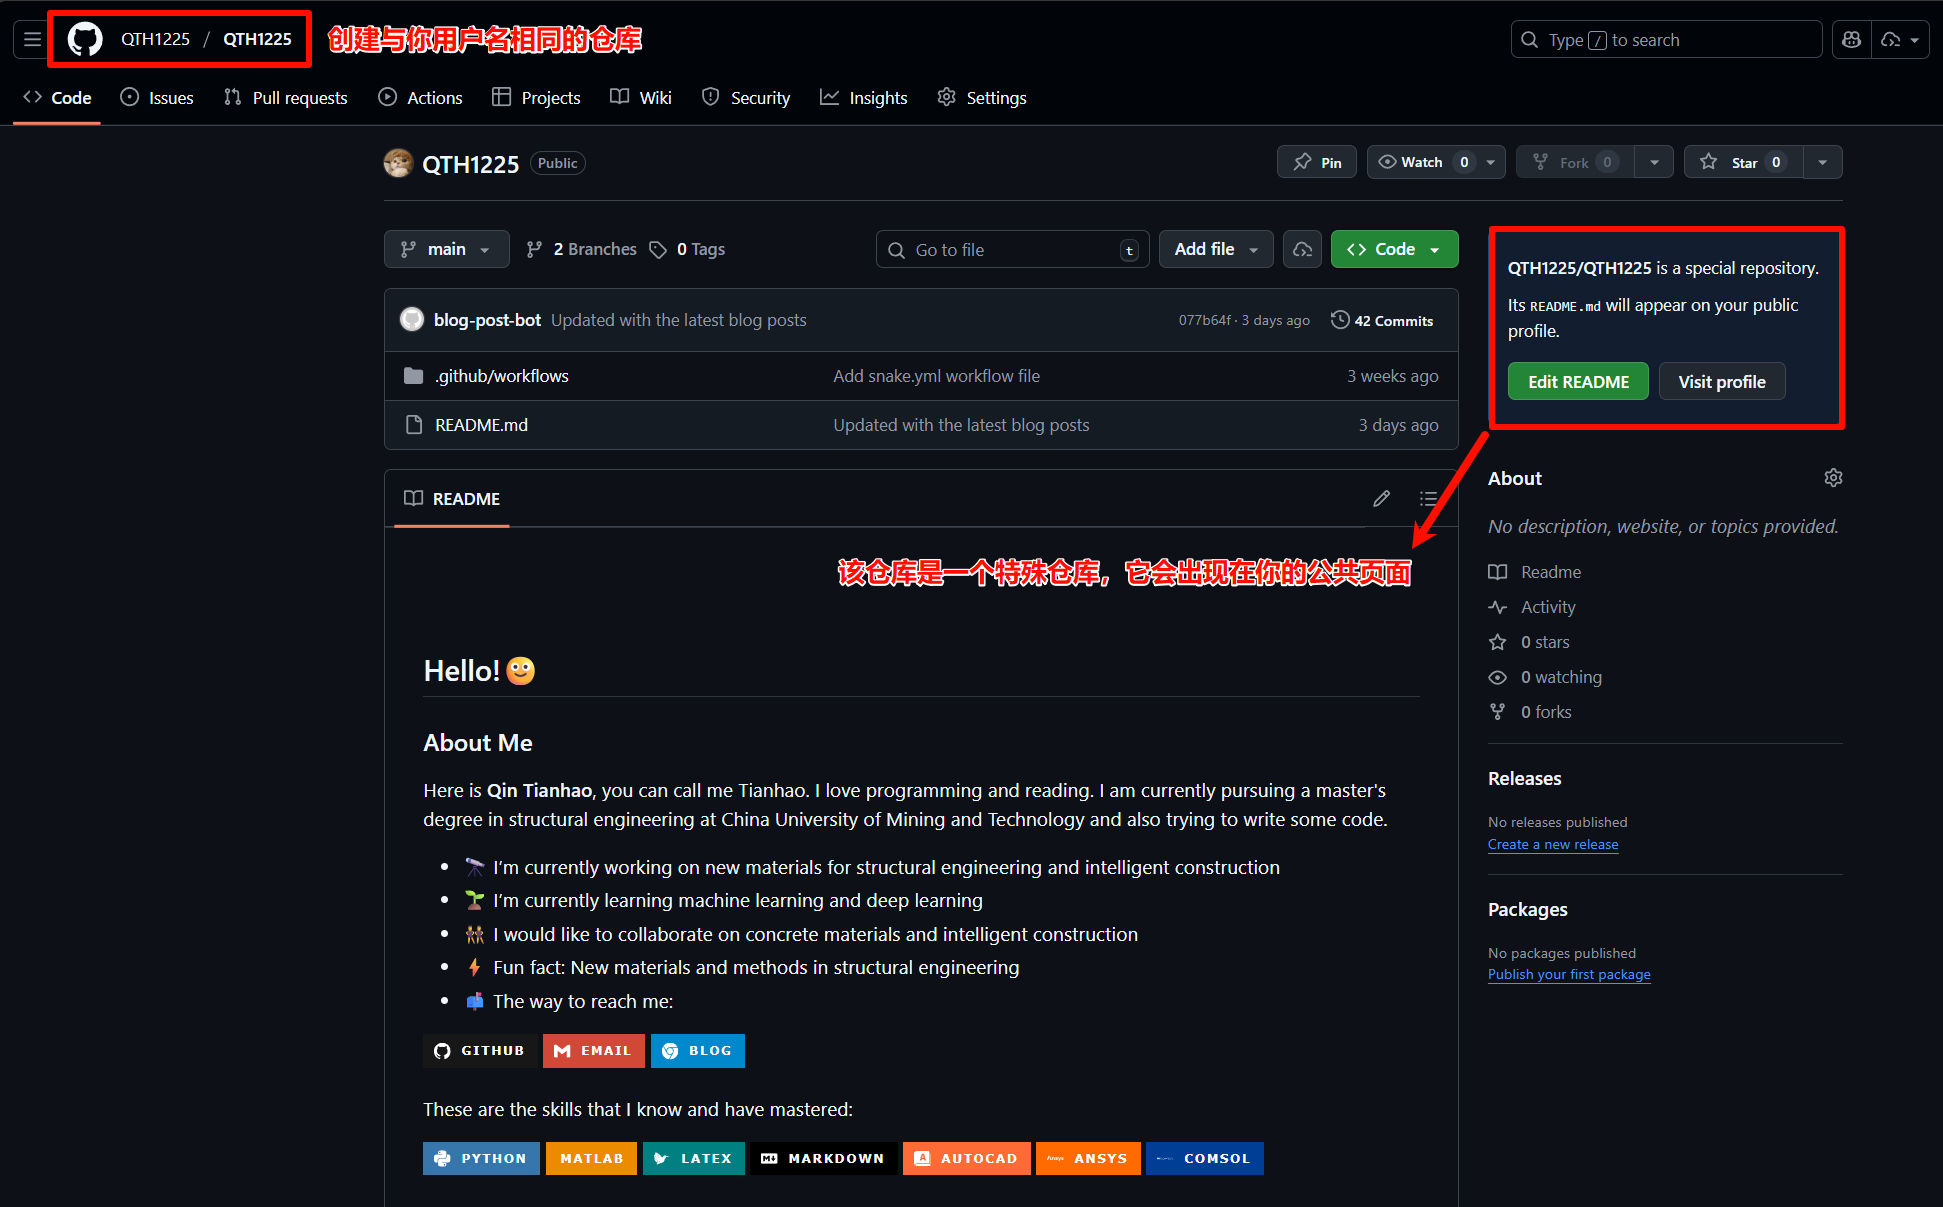The width and height of the screenshot is (1943, 1207).
Task: Open the Create a new release link
Action: pos(1552,844)
